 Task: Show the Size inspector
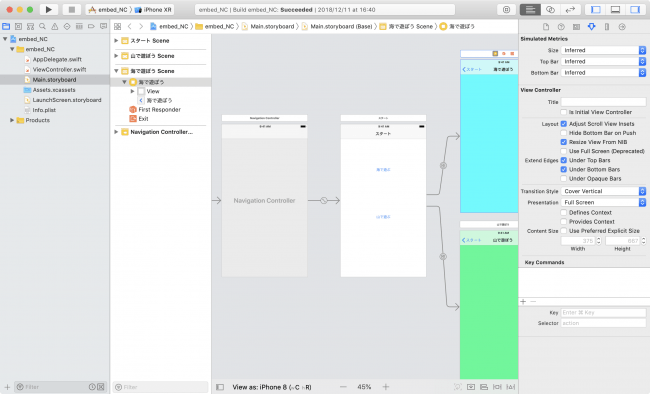point(607,27)
